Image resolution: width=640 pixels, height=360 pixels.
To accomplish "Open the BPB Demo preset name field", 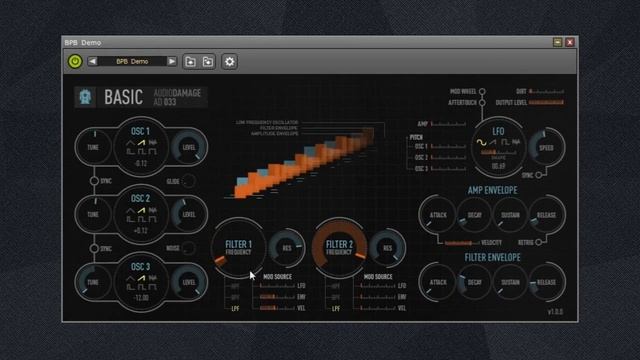I will pyautogui.click(x=132, y=61).
